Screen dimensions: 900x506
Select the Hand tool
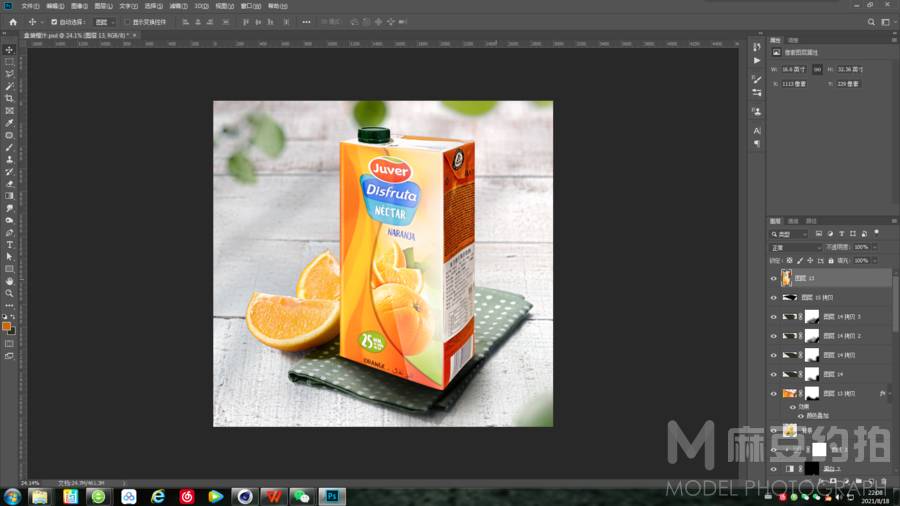(x=9, y=281)
